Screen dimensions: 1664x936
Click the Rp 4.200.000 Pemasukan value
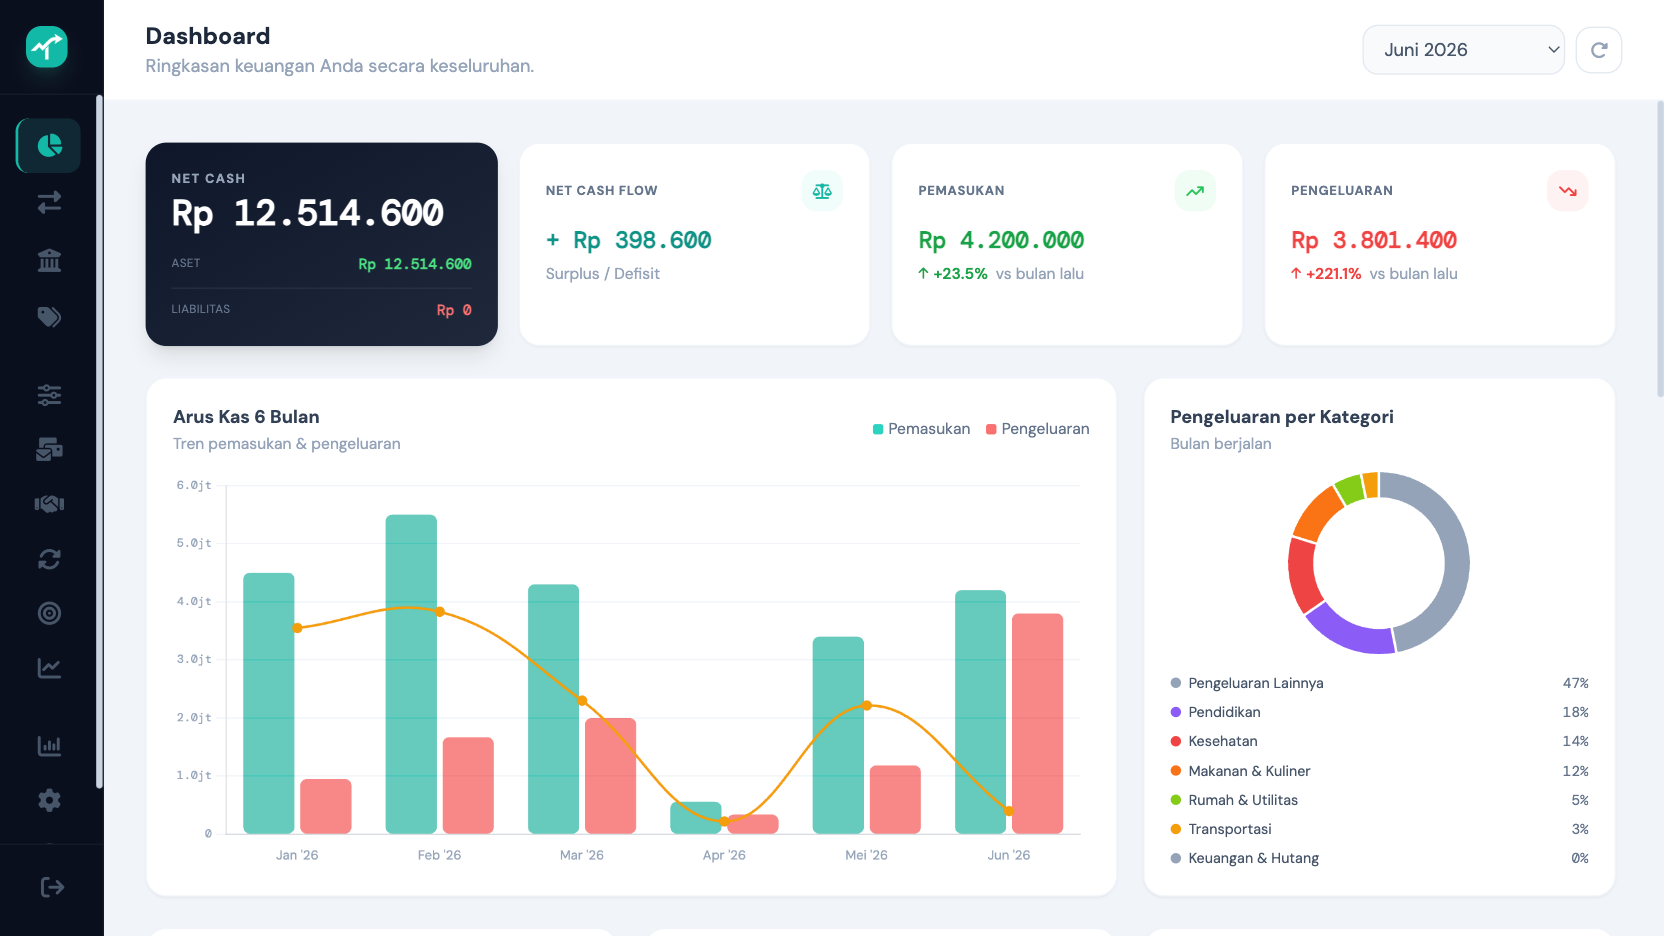pyautogui.click(x=1001, y=240)
